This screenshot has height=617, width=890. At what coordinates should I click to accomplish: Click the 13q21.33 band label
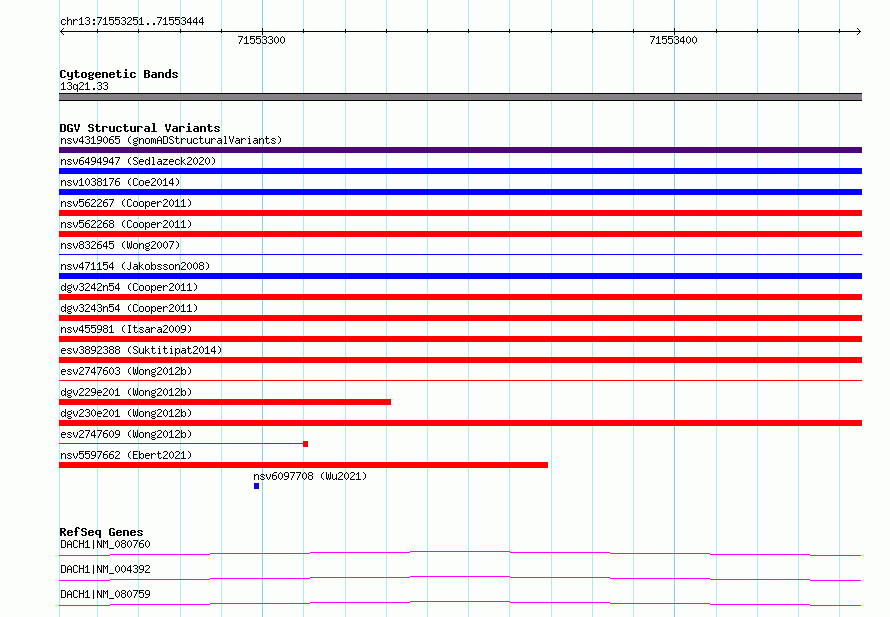[x=84, y=86]
